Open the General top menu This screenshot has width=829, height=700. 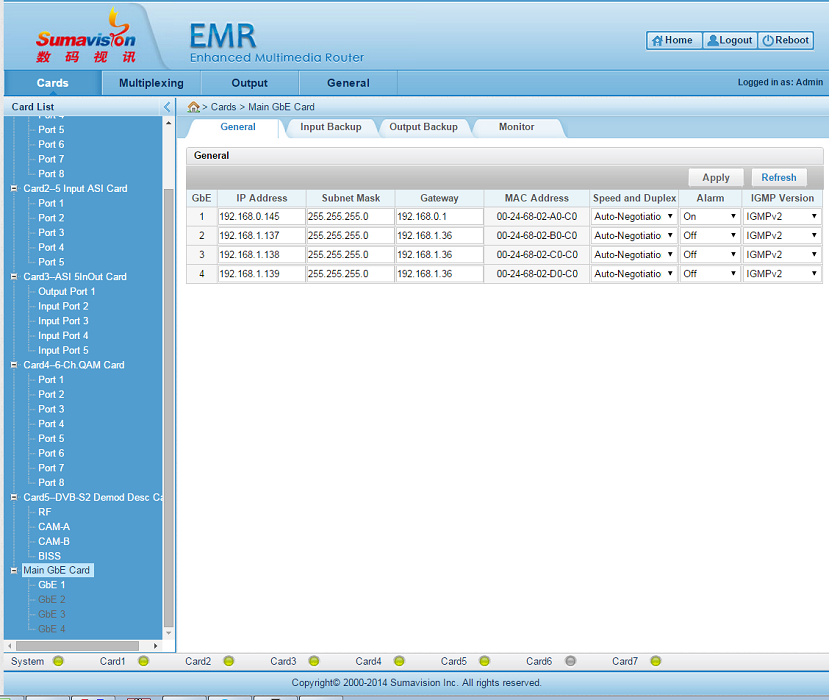[x=348, y=83]
